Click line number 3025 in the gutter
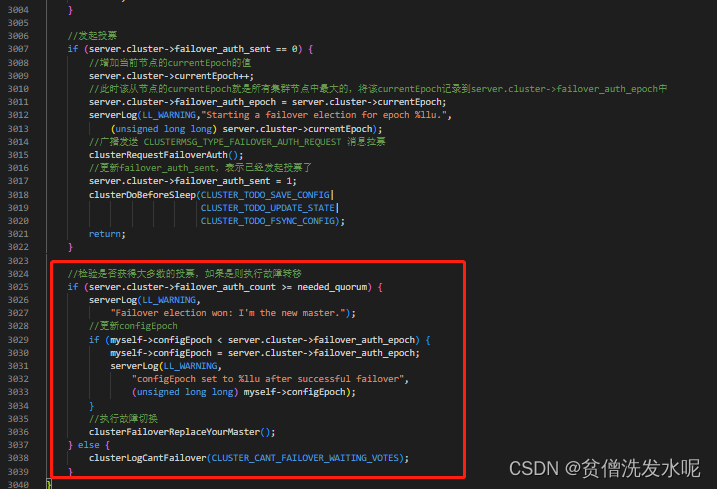 pos(18,287)
